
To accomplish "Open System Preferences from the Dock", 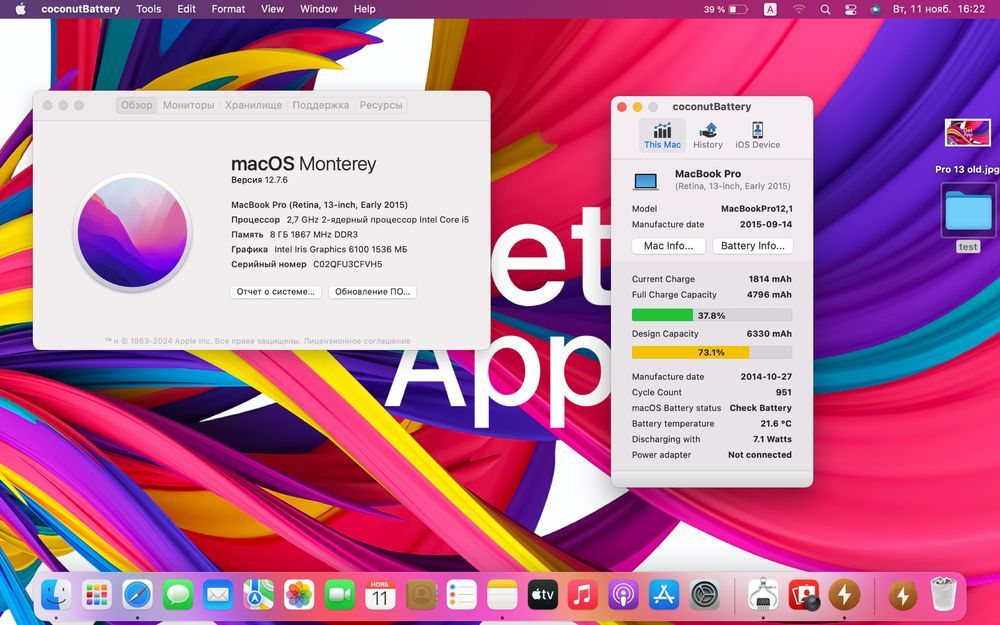I will point(705,596).
